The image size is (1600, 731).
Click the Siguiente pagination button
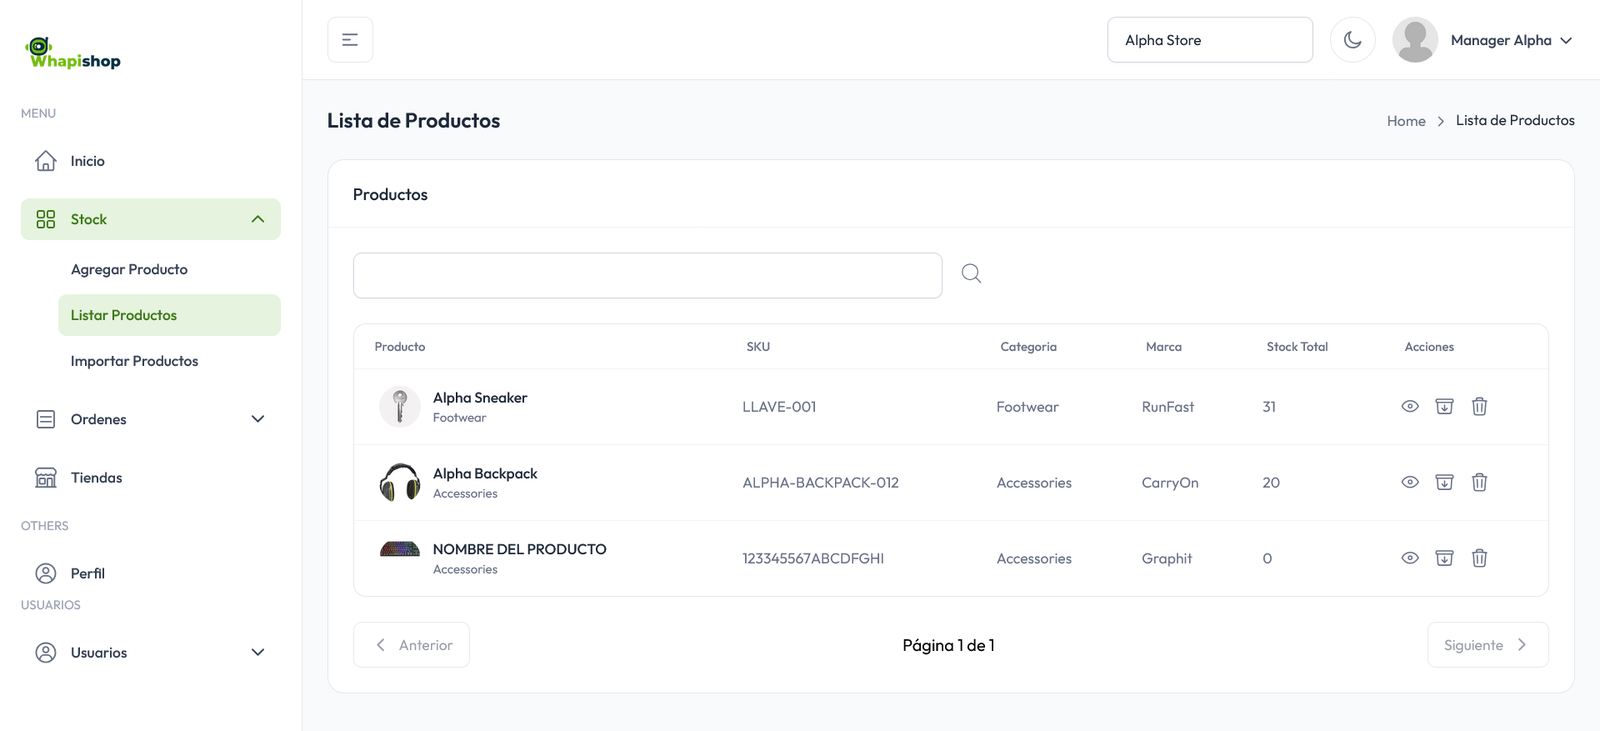[x=1487, y=645]
